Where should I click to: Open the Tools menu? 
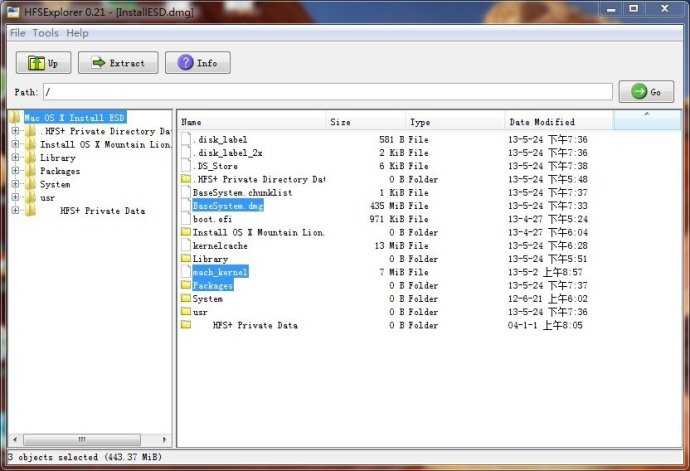(45, 33)
